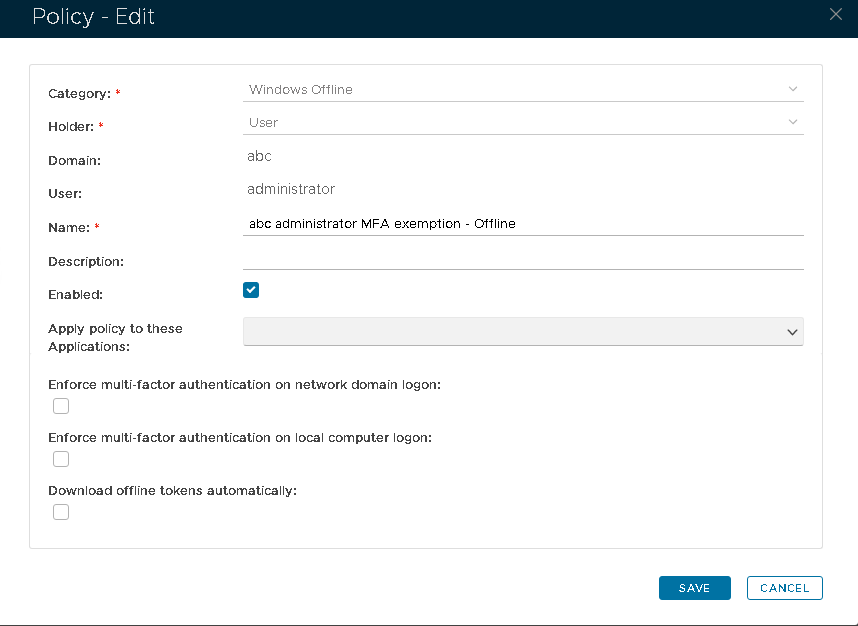Image resolution: width=858 pixels, height=626 pixels.
Task: Click the chevron arrow on Category field
Action: [x=793, y=89]
